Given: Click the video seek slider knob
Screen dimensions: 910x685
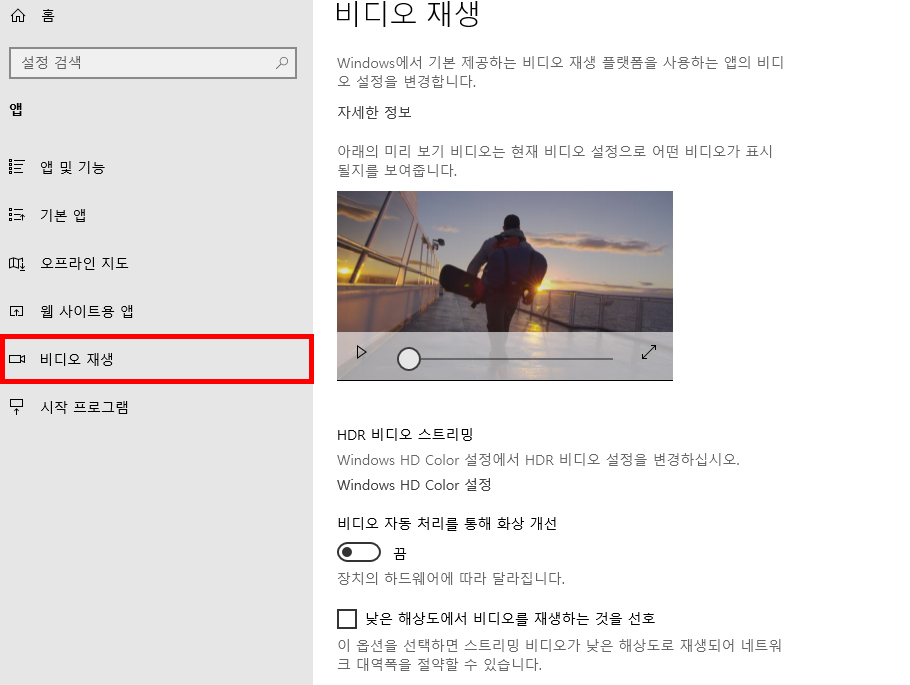Looking at the screenshot, I should 409,359.
